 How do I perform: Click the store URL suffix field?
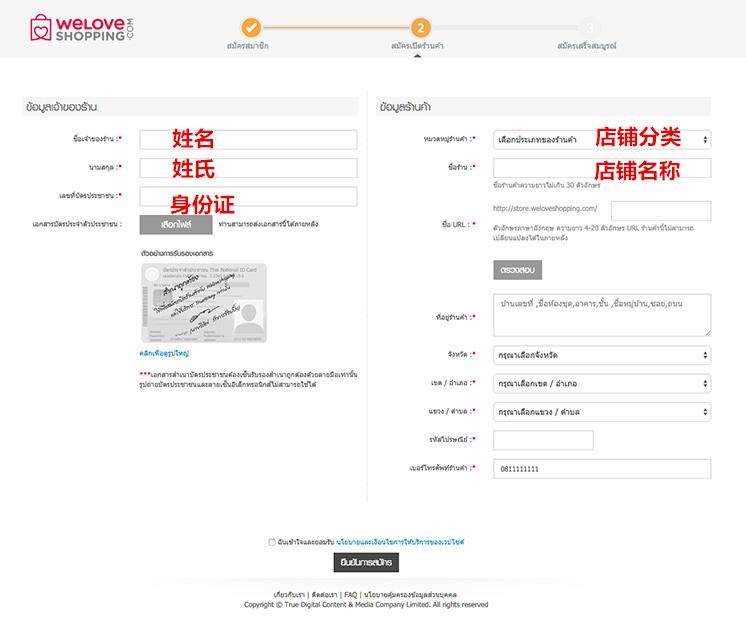click(661, 211)
